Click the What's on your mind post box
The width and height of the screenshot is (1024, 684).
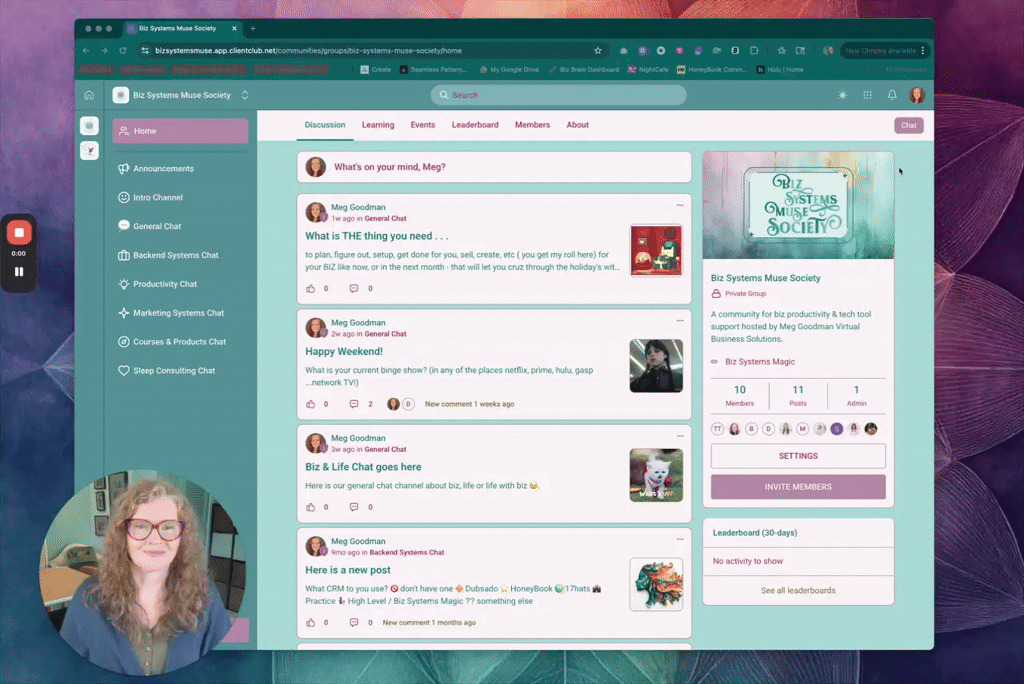tap(494, 167)
